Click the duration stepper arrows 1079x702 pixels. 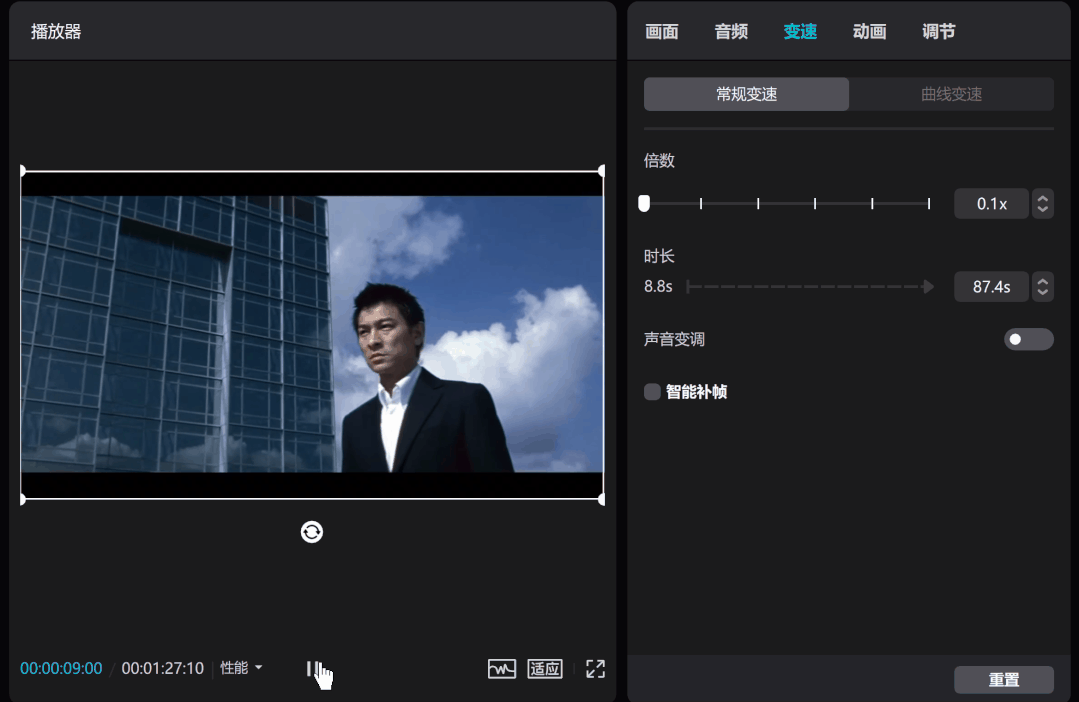pyautogui.click(x=1043, y=287)
